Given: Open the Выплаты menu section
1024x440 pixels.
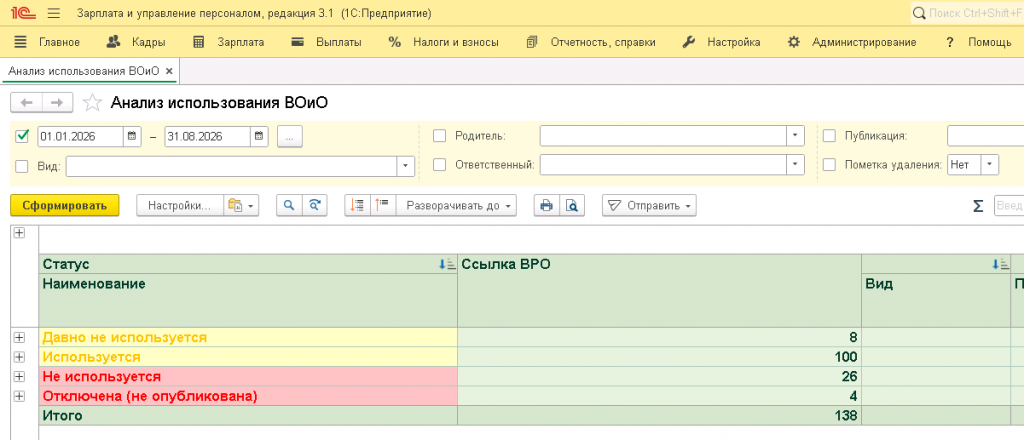Looking at the screenshot, I should pos(327,42).
